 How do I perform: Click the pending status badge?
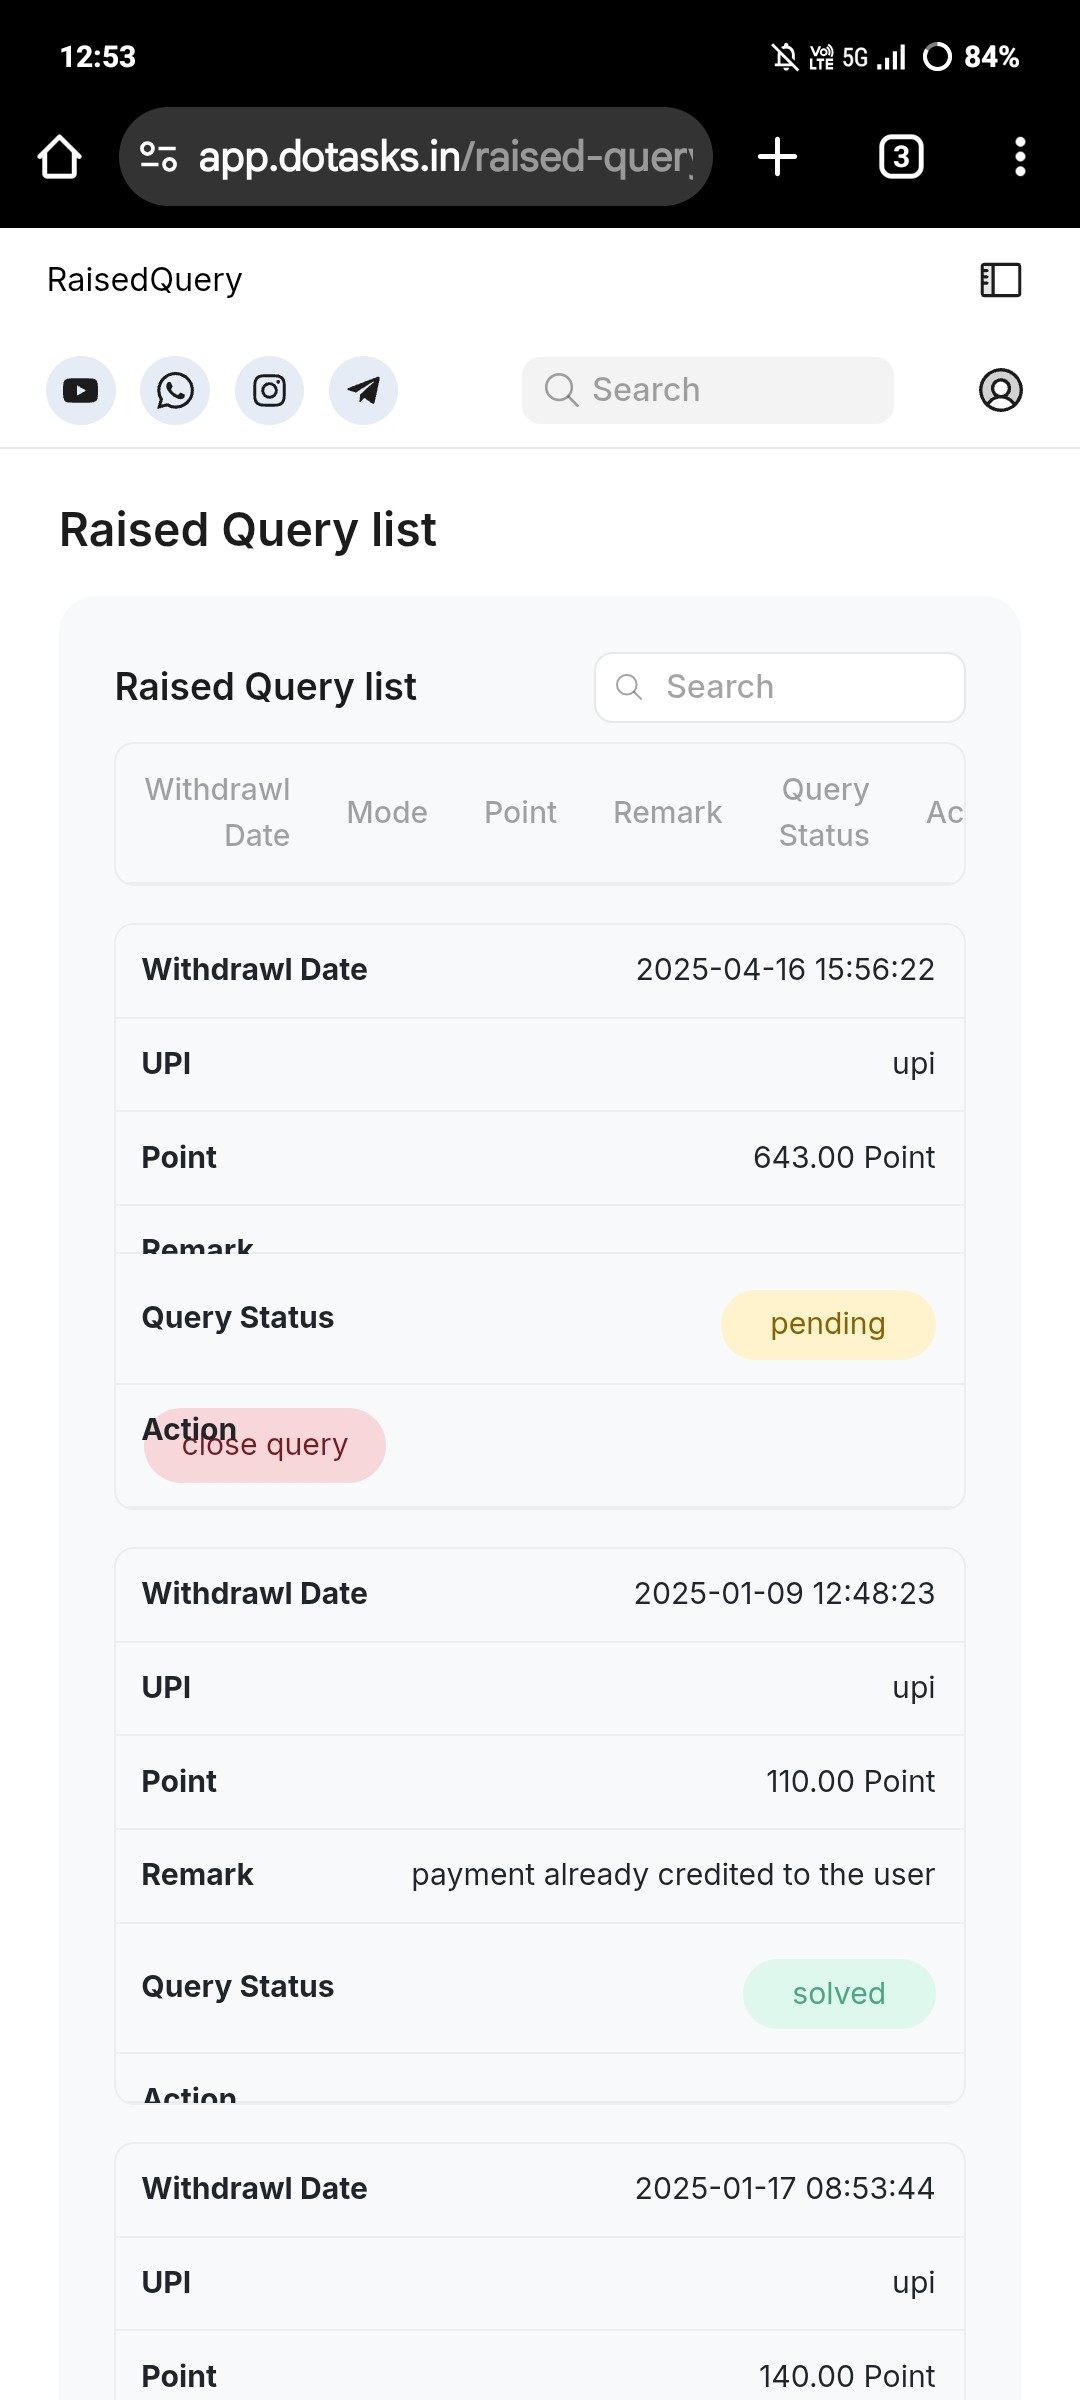[828, 1324]
